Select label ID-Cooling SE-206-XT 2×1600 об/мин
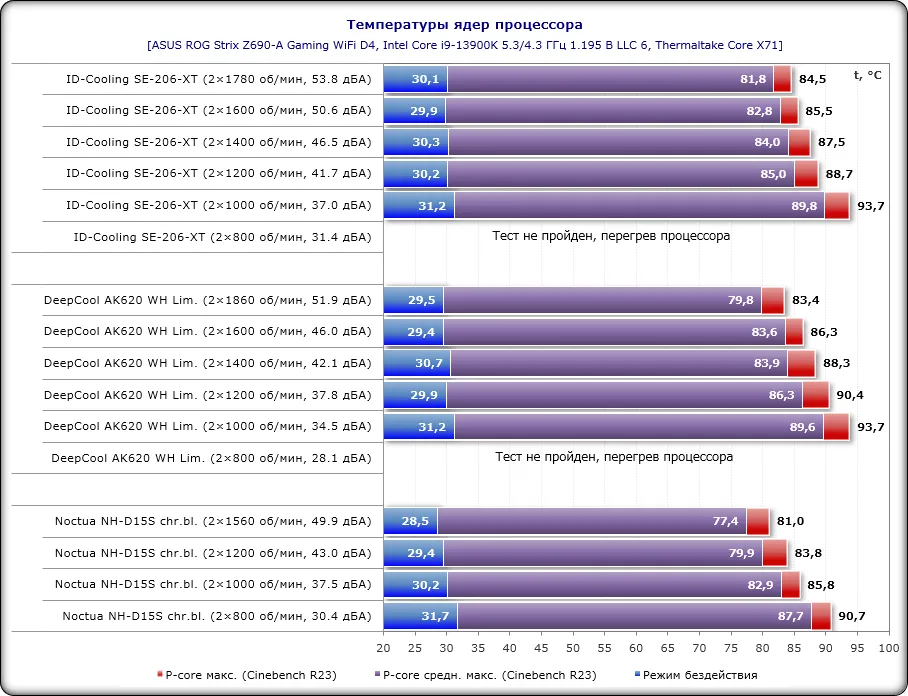Screen dimensions: 908x696 pyautogui.click(x=219, y=111)
